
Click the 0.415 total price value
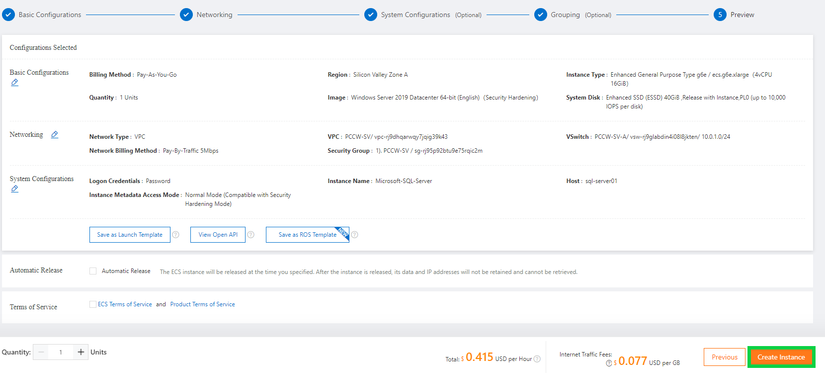tap(479, 358)
